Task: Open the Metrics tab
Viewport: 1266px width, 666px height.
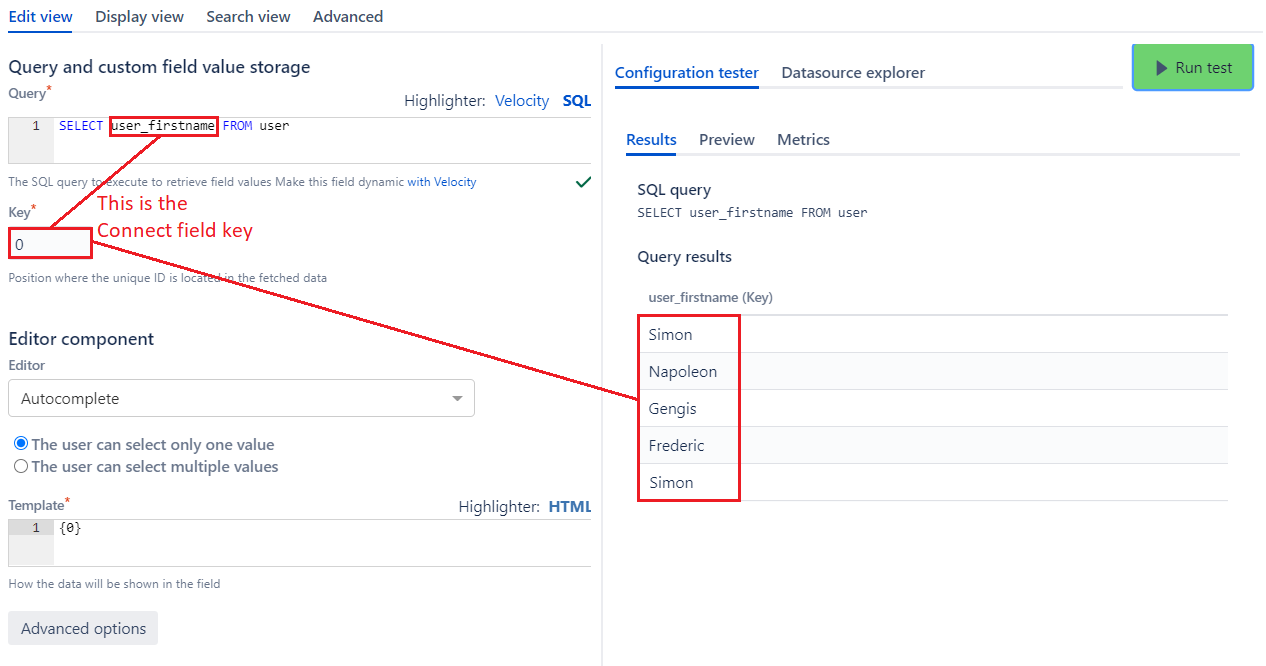Action: (803, 140)
